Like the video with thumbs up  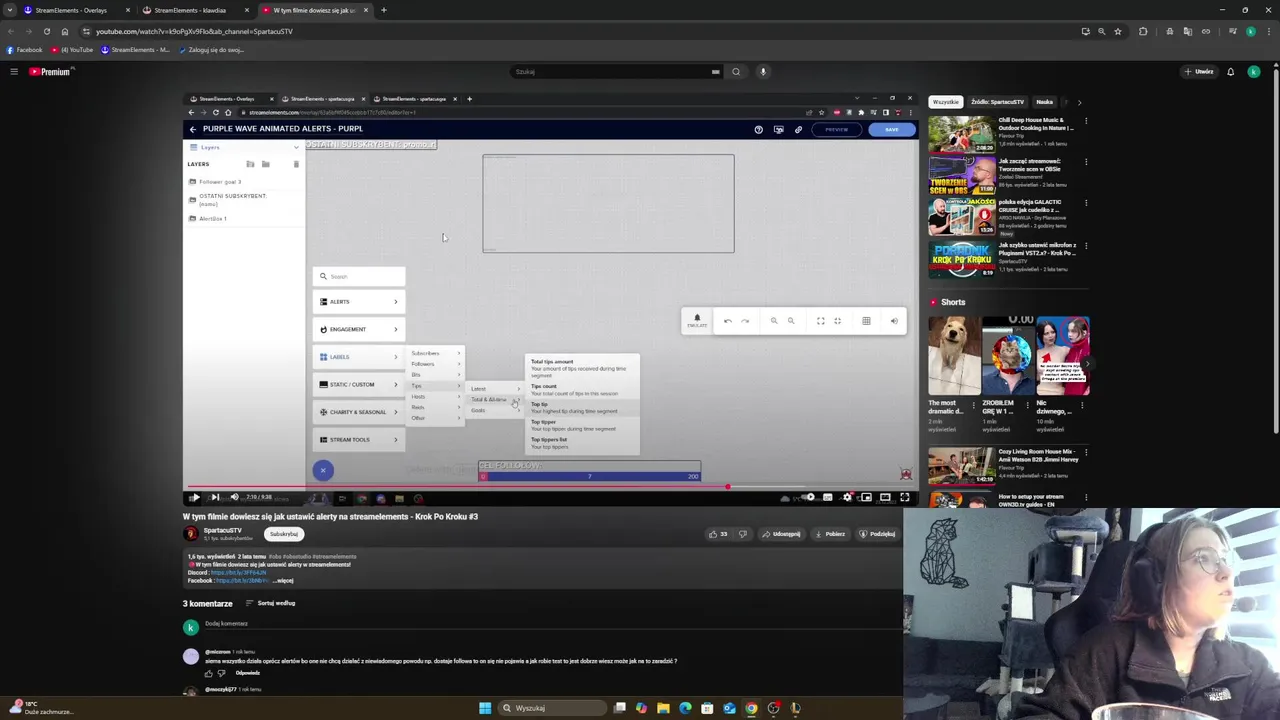(717, 534)
